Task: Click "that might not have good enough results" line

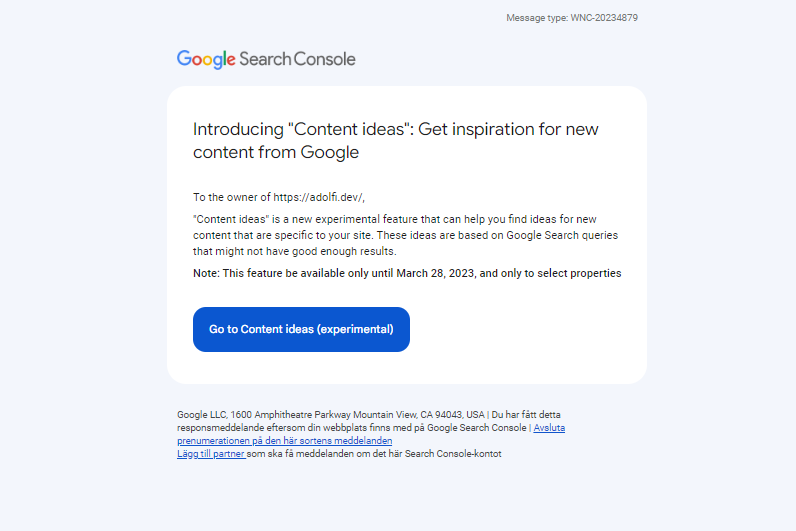Action: (x=294, y=251)
